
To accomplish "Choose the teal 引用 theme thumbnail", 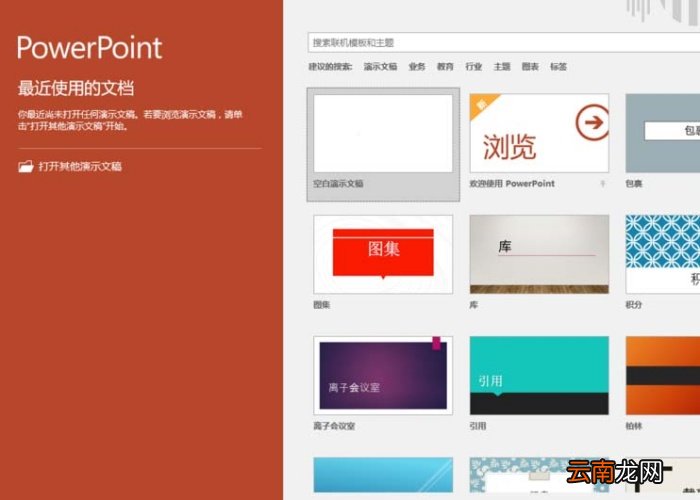I will pyautogui.click(x=539, y=375).
